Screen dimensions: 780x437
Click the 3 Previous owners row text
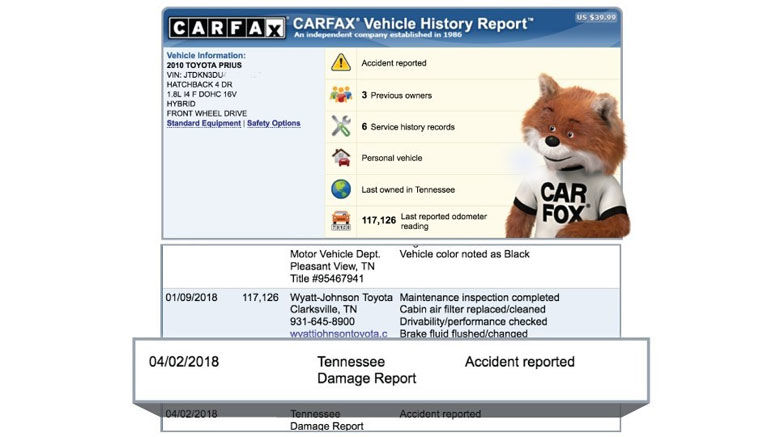tap(399, 95)
